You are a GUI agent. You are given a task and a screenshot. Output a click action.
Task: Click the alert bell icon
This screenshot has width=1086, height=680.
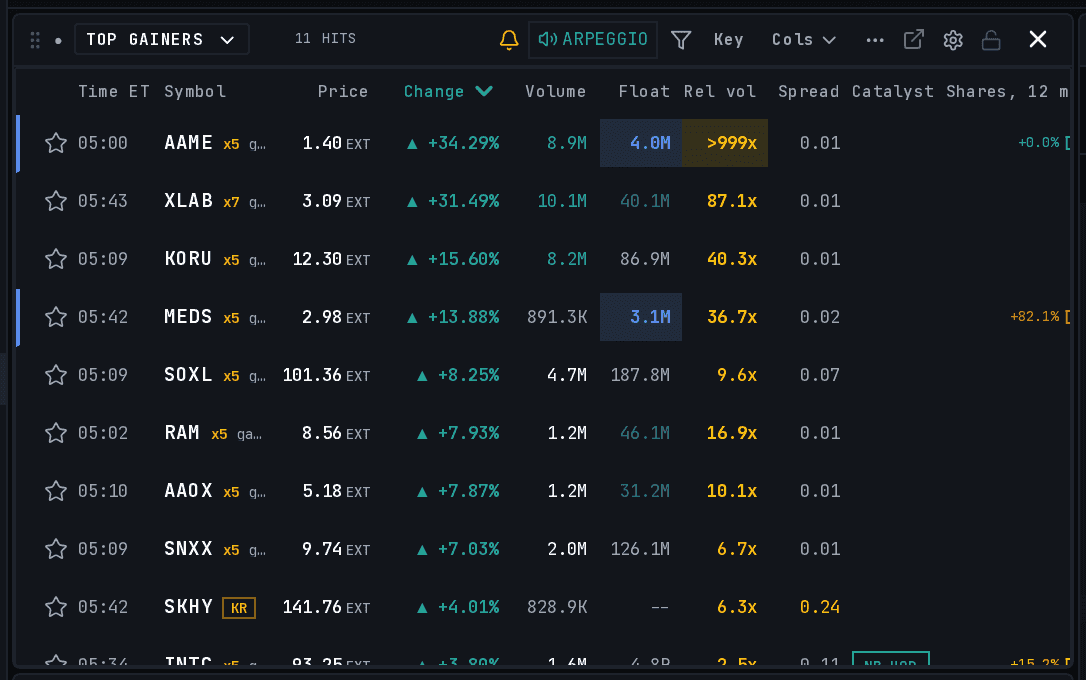click(509, 39)
